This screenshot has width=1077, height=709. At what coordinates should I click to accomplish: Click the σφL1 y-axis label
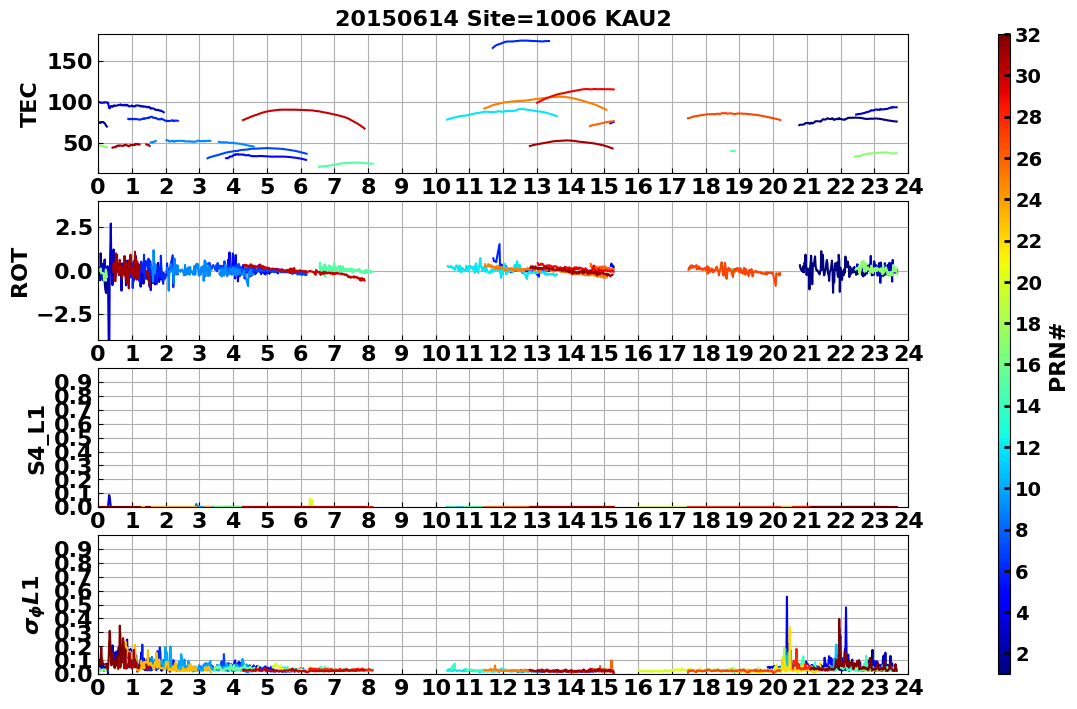(x=32, y=605)
